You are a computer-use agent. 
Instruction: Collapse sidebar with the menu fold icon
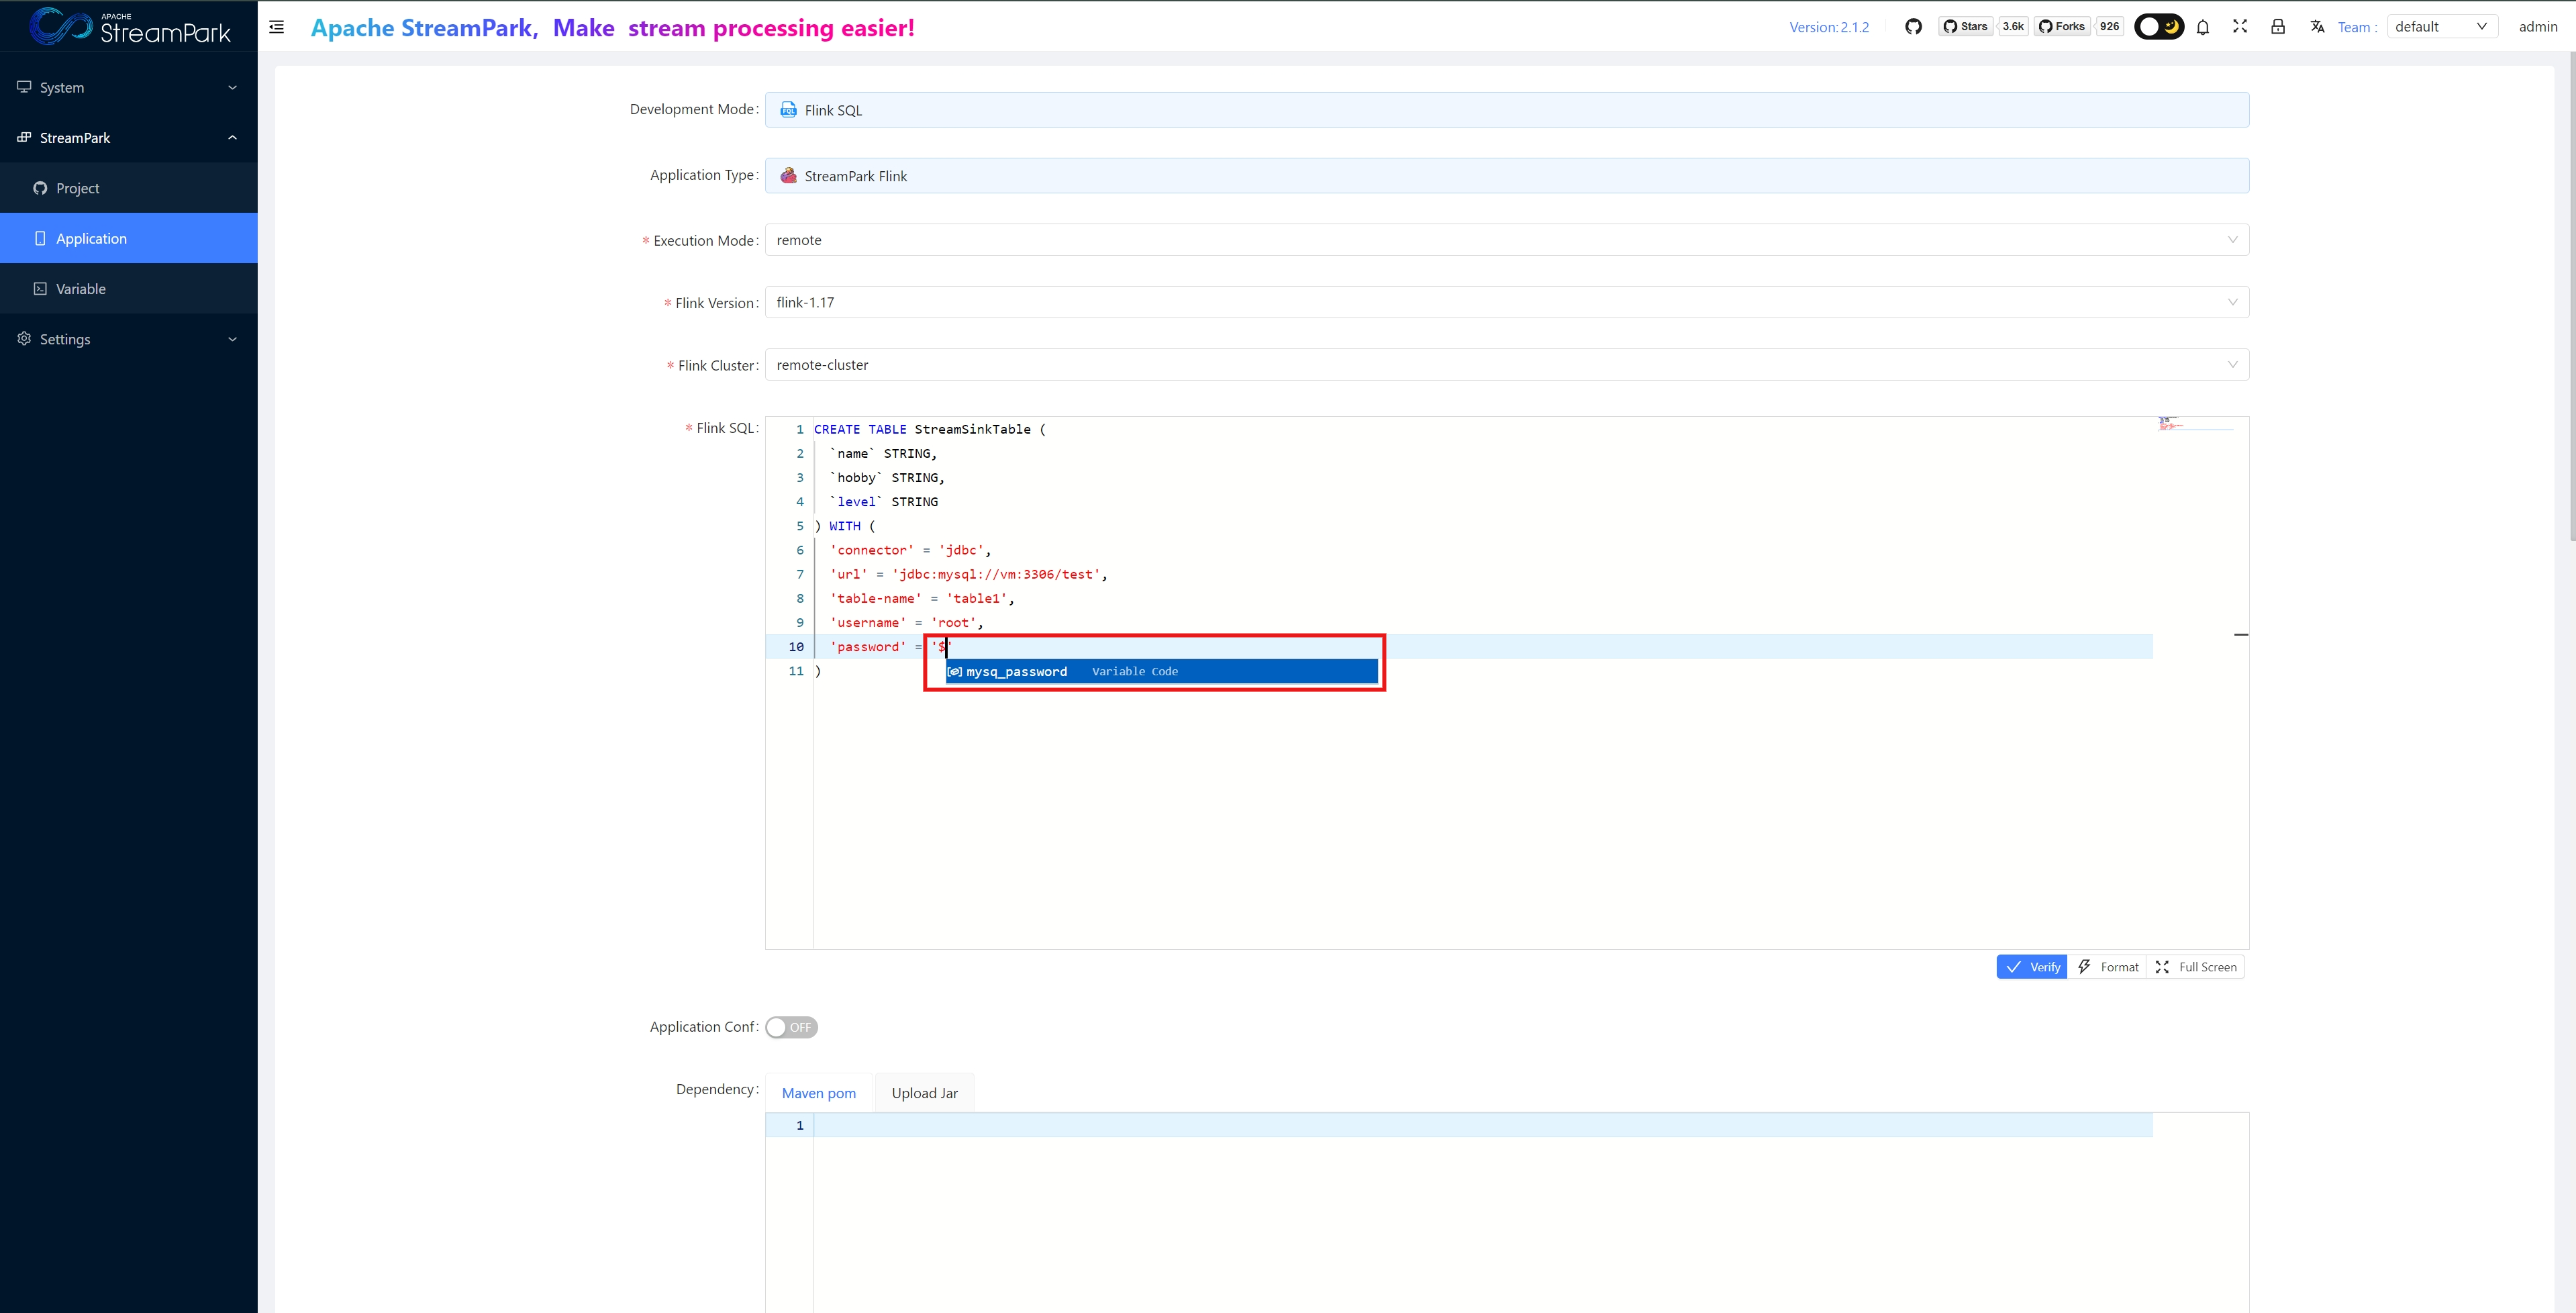(x=277, y=27)
